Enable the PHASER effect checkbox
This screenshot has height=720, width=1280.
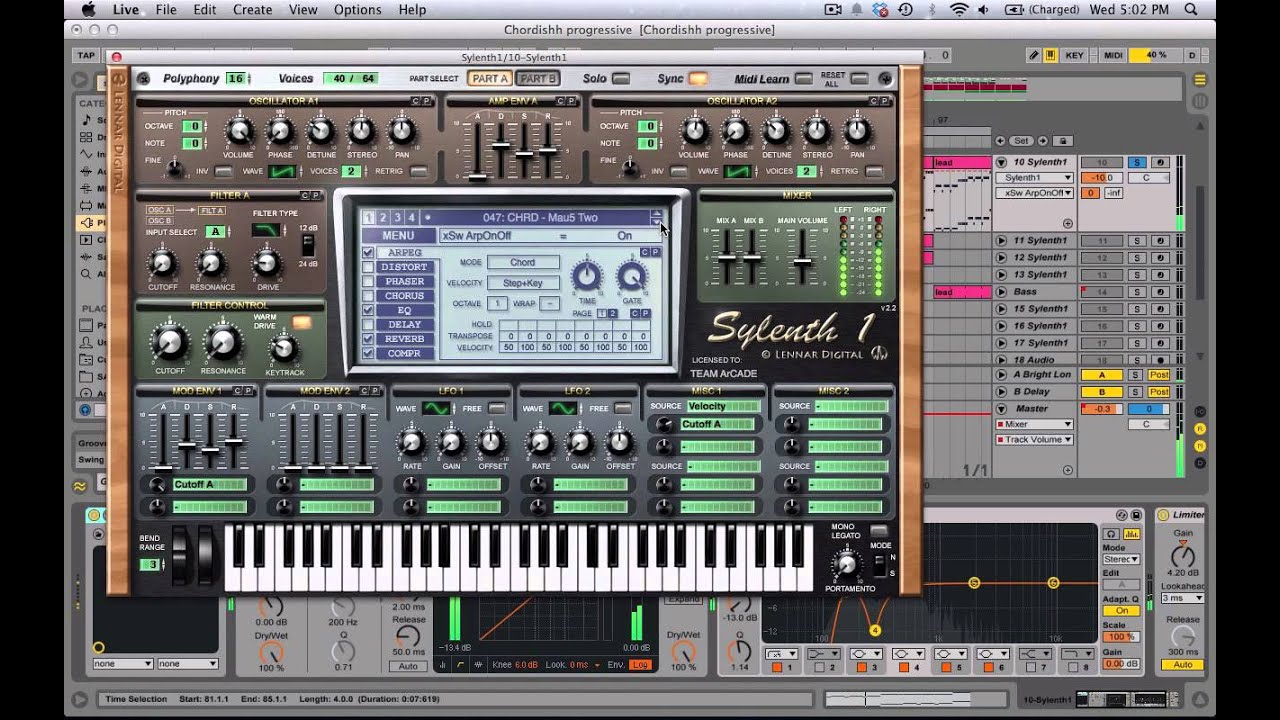point(368,282)
